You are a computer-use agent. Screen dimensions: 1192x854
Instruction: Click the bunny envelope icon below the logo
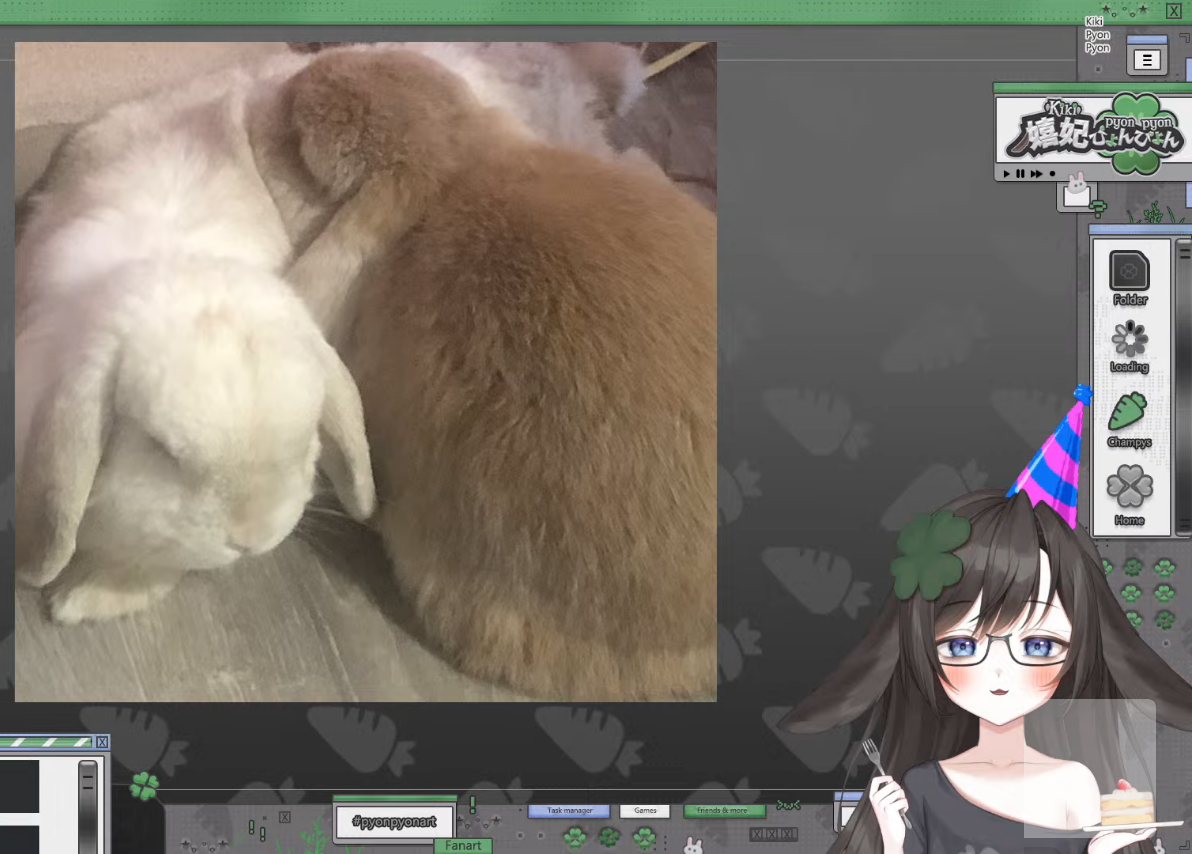1076,192
